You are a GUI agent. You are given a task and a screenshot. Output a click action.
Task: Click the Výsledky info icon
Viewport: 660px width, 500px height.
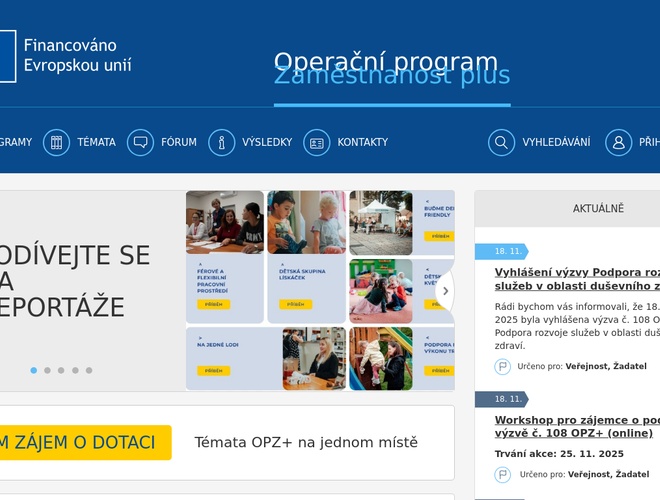pos(221,142)
